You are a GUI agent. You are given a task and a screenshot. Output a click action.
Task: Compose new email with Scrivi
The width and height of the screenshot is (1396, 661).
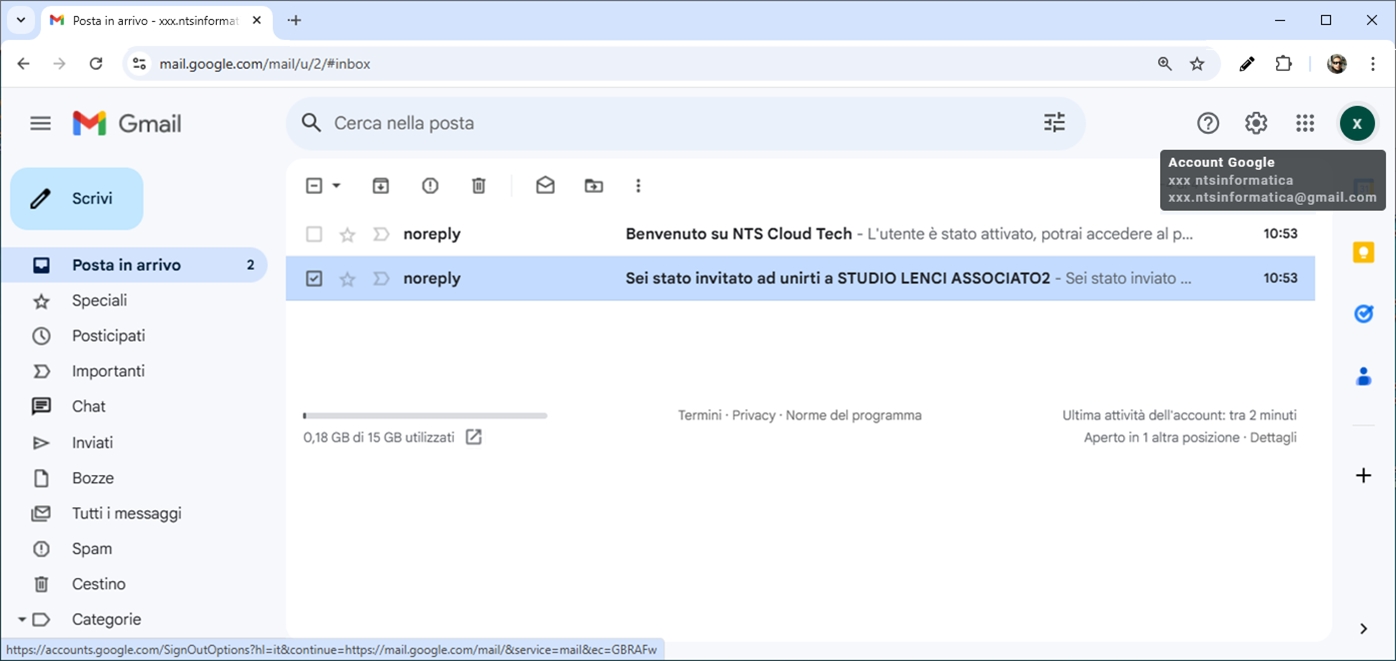click(x=77, y=199)
